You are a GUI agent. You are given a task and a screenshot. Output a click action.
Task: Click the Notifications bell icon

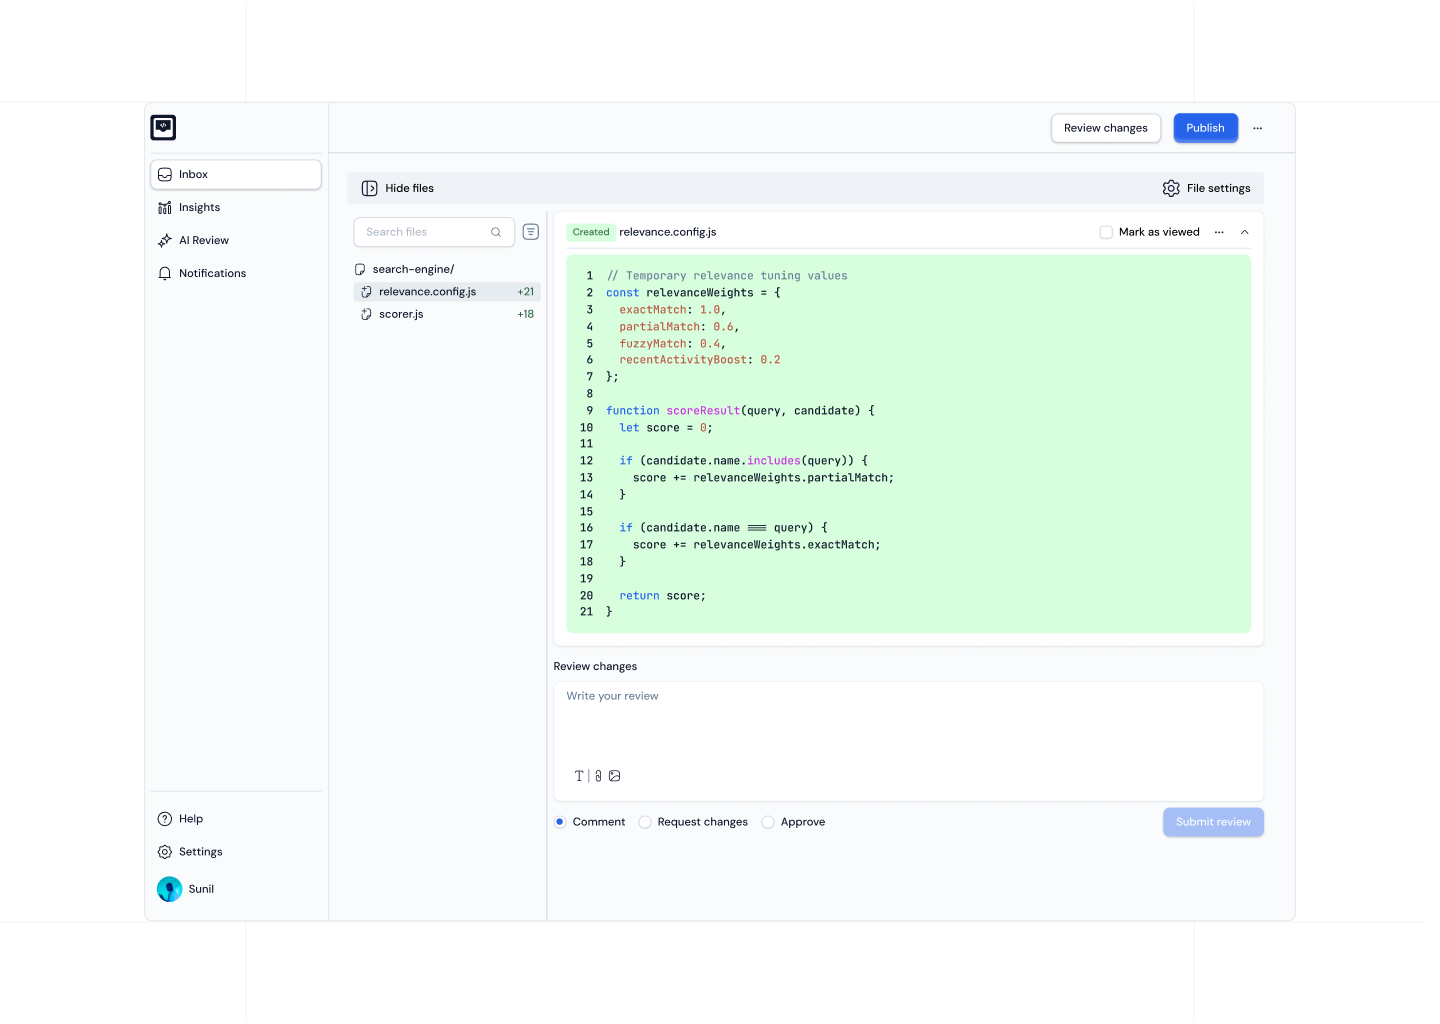[165, 273]
